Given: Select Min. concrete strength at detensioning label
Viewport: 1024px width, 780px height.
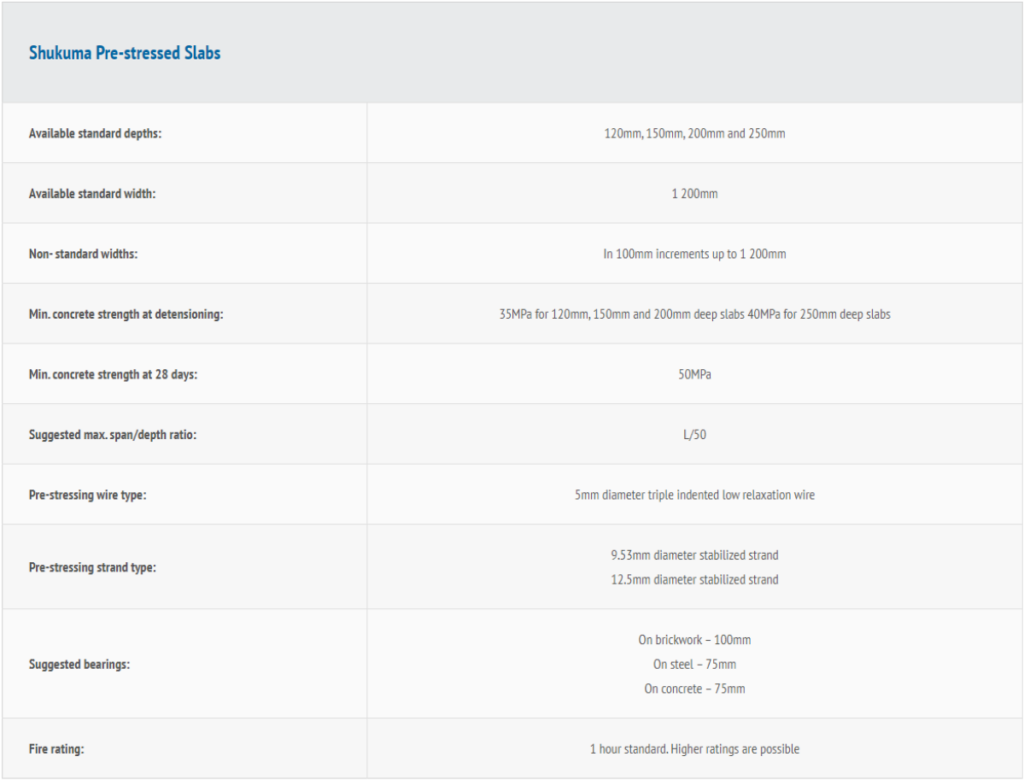Looking at the screenshot, I should [x=126, y=314].
